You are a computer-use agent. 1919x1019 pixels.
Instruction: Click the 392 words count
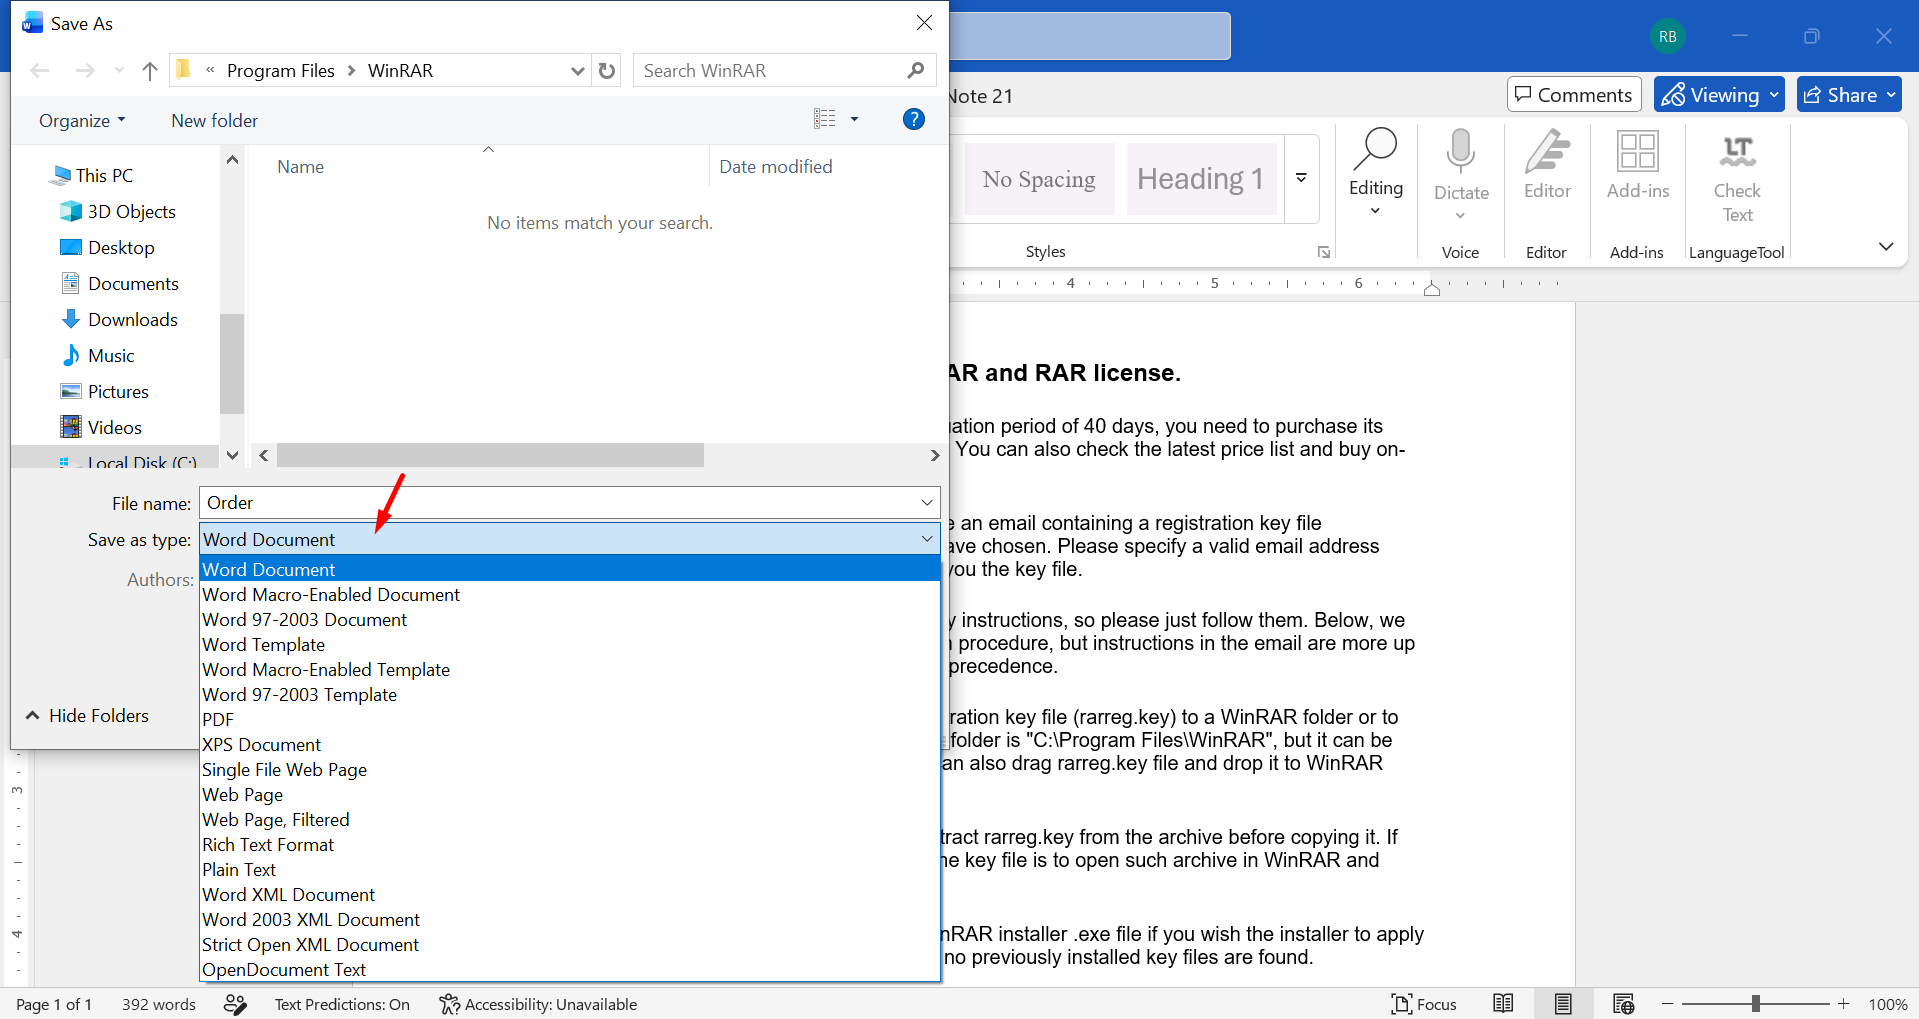(158, 1004)
